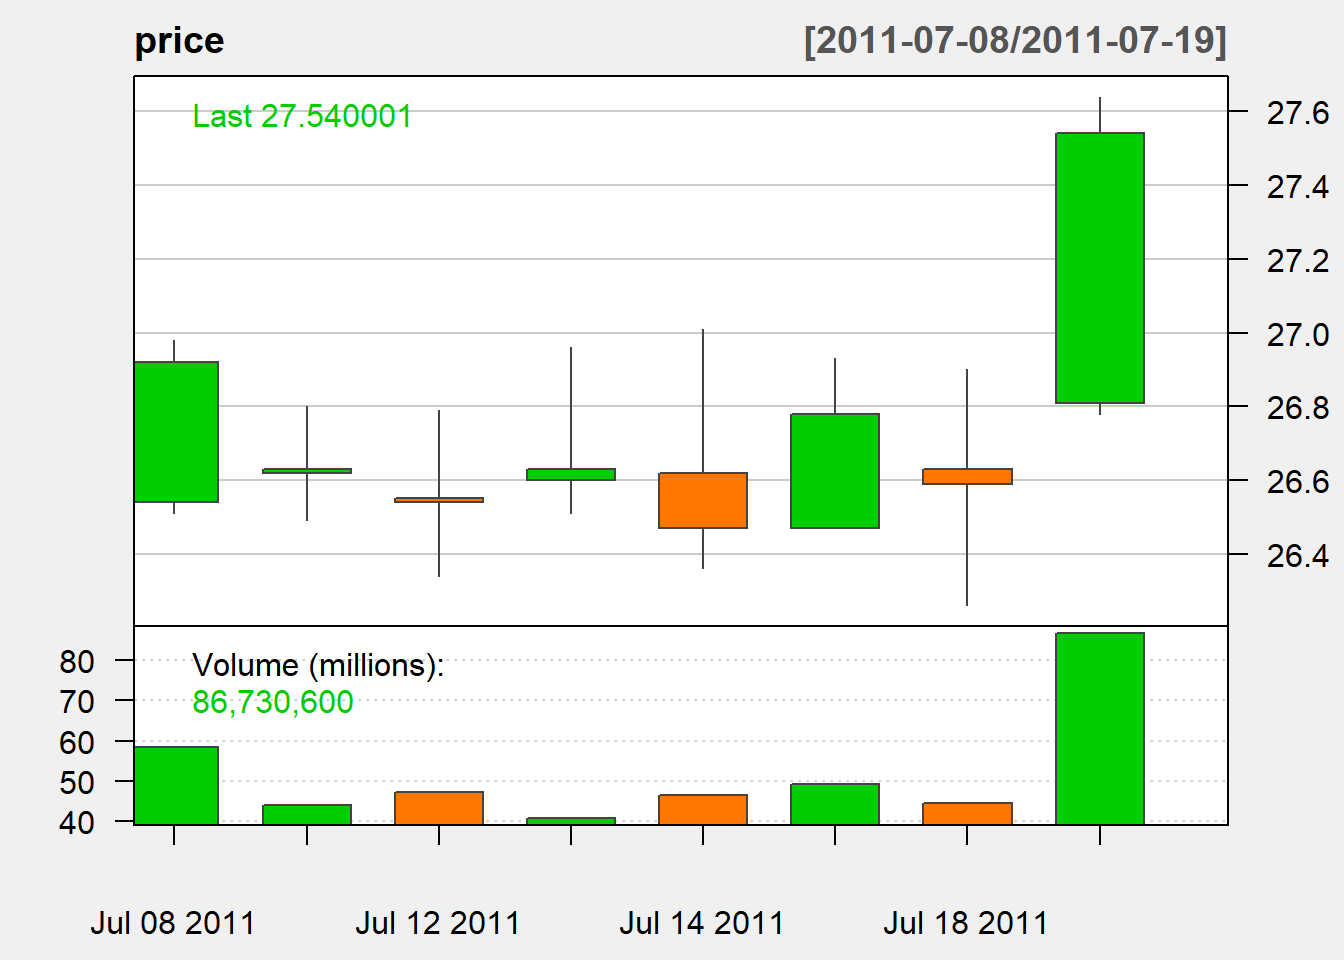Viewport: 1344px width, 960px height.
Task: Select the 'Jul 08 2011' axis label
Action: pos(173,922)
